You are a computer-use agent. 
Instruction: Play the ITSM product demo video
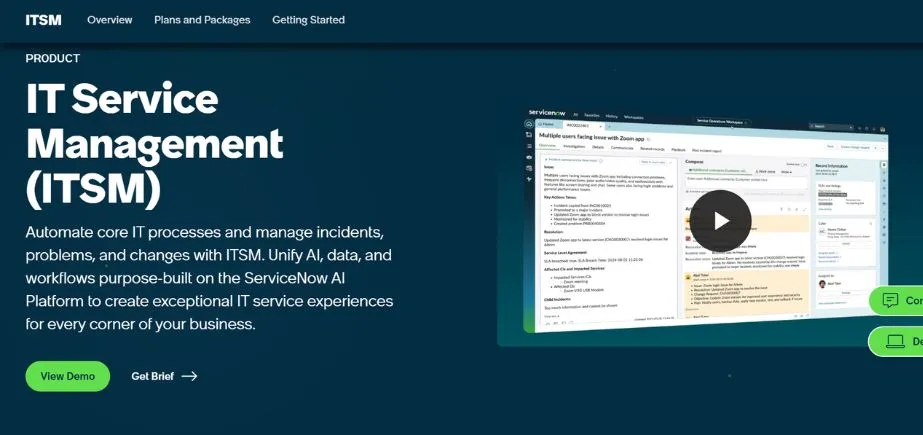tap(720, 221)
